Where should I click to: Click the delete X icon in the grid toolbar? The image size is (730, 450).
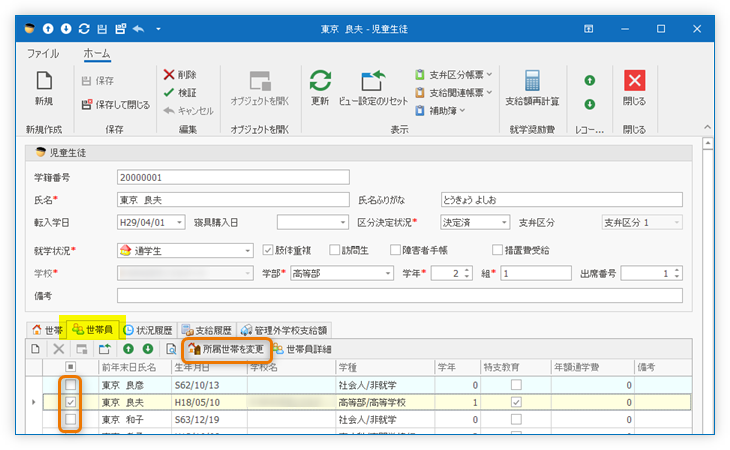coord(59,349)
